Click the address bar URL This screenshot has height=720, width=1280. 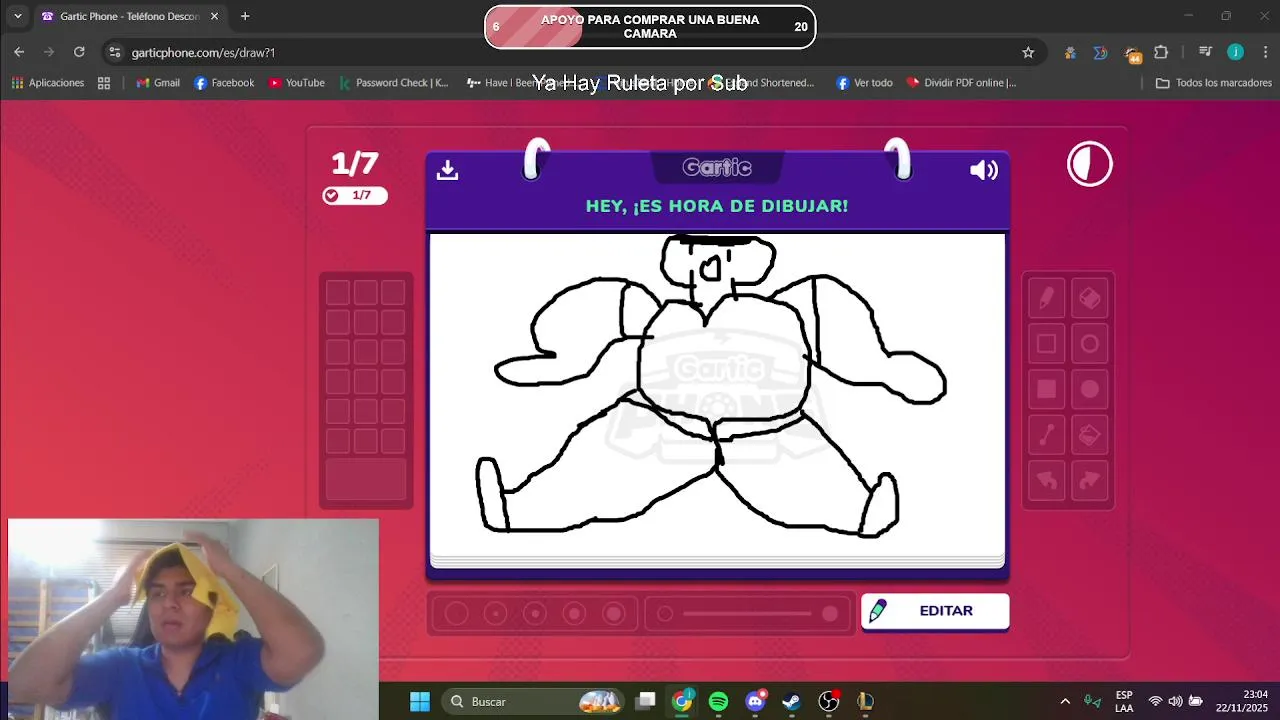coord(203,53)
